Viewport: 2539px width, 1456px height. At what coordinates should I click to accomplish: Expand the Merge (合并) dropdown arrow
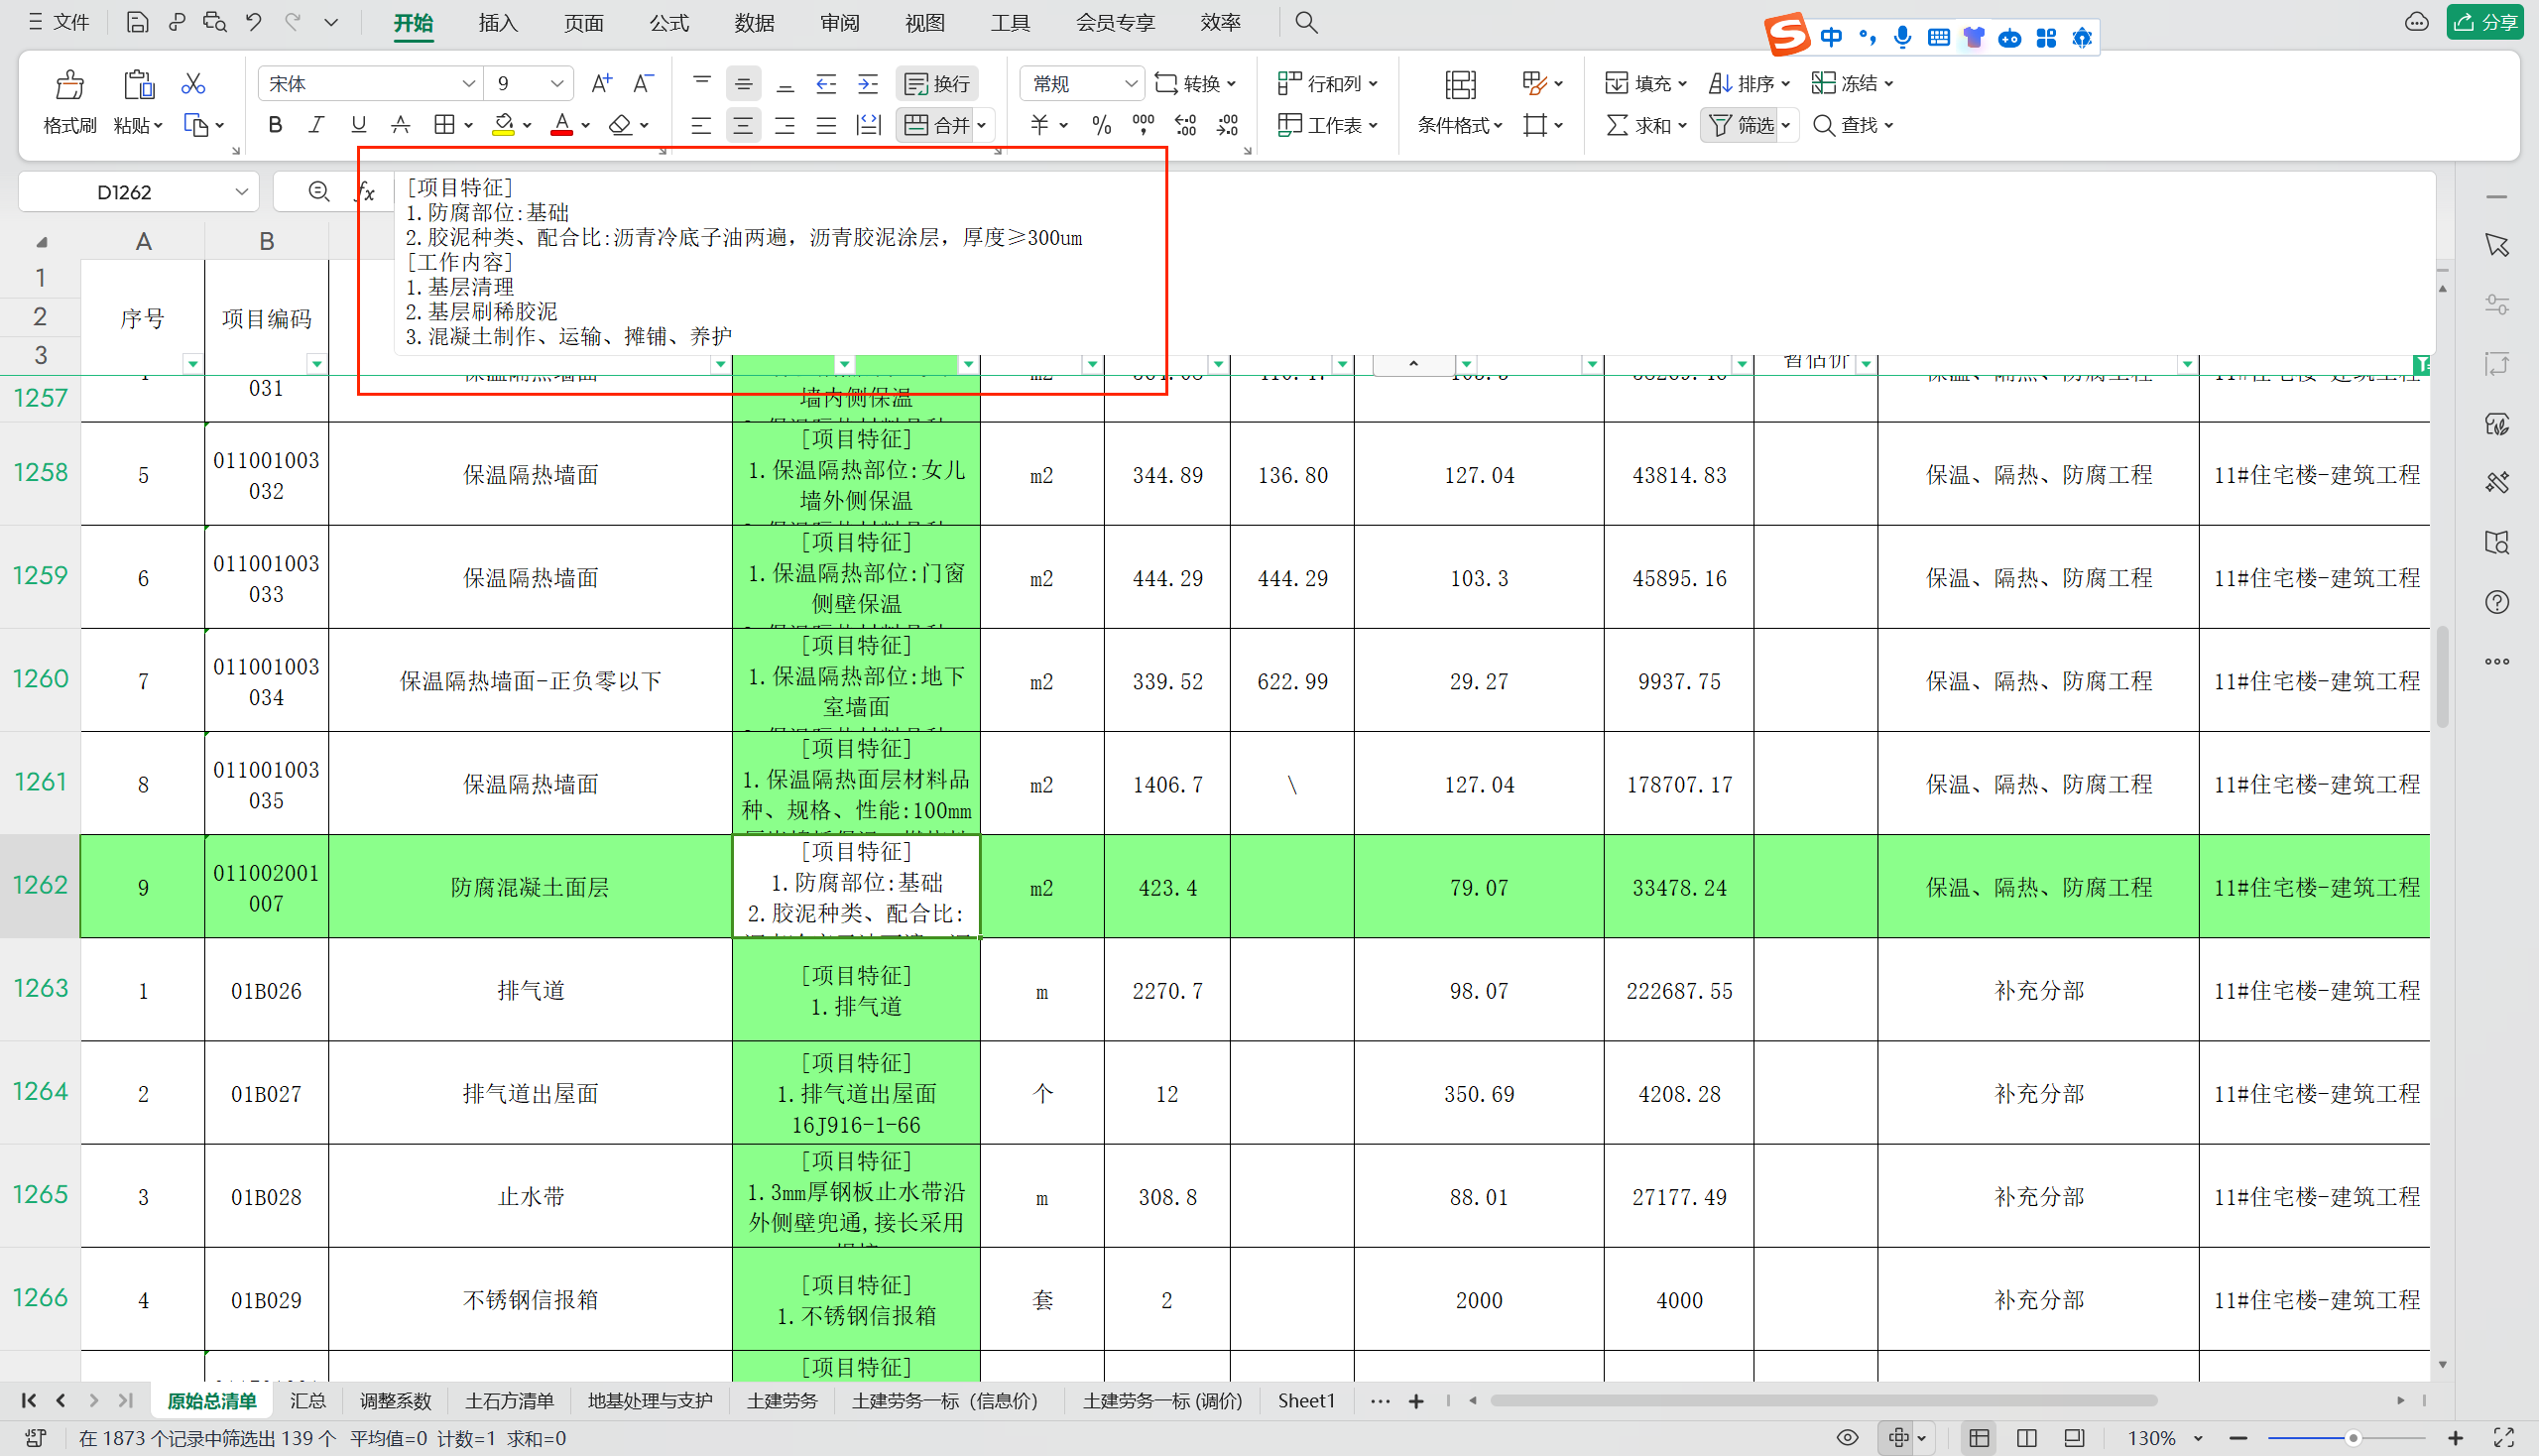[x=982, y=125]
